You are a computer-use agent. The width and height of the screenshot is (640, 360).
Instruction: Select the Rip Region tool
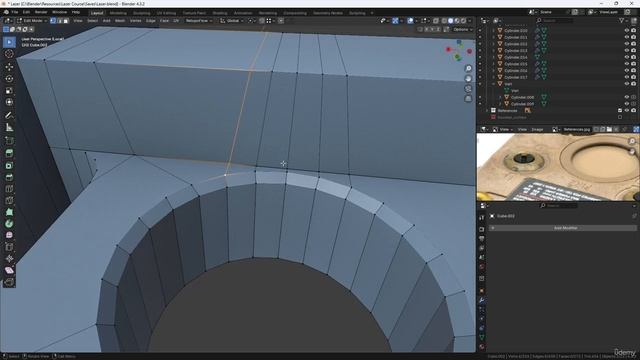9,282
